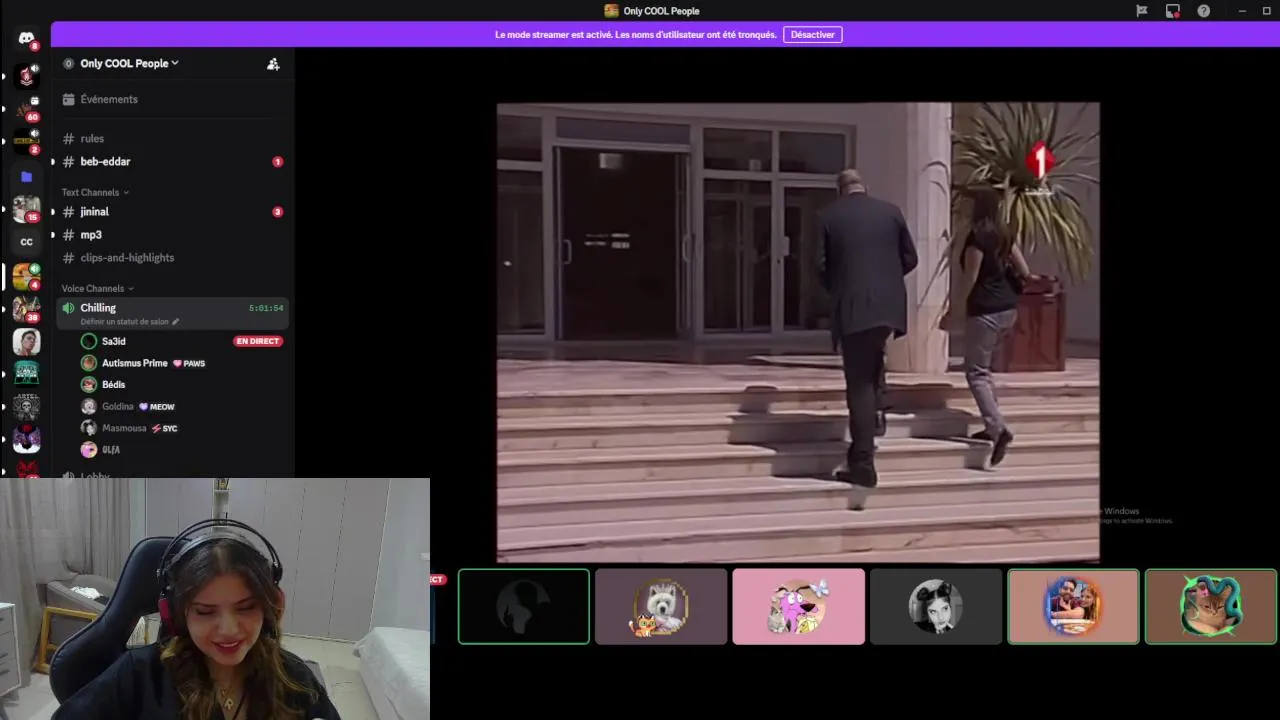The height and width of the screenshot is (720, 1280).
Task: Open the ARTEL server icon
Action: coord(26,406)
